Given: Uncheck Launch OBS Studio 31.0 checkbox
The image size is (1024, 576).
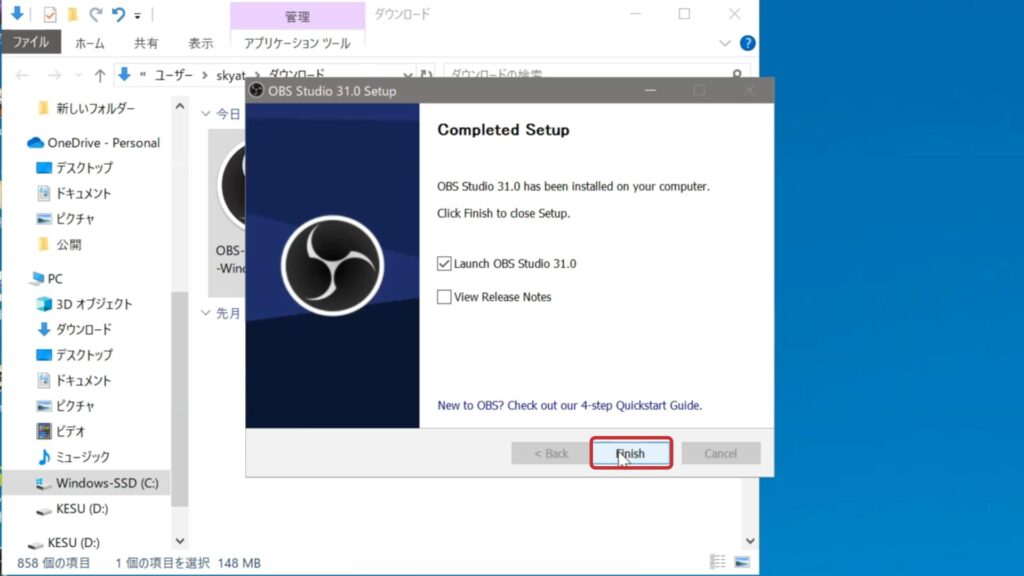Looking at the screenshot, I should 445,264.
